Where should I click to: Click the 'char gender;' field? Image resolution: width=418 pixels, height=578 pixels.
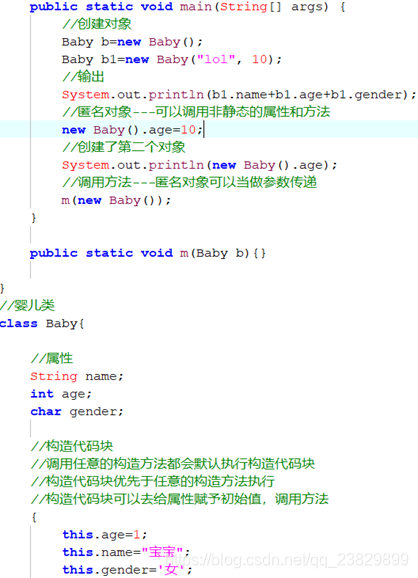click(77, 412)
